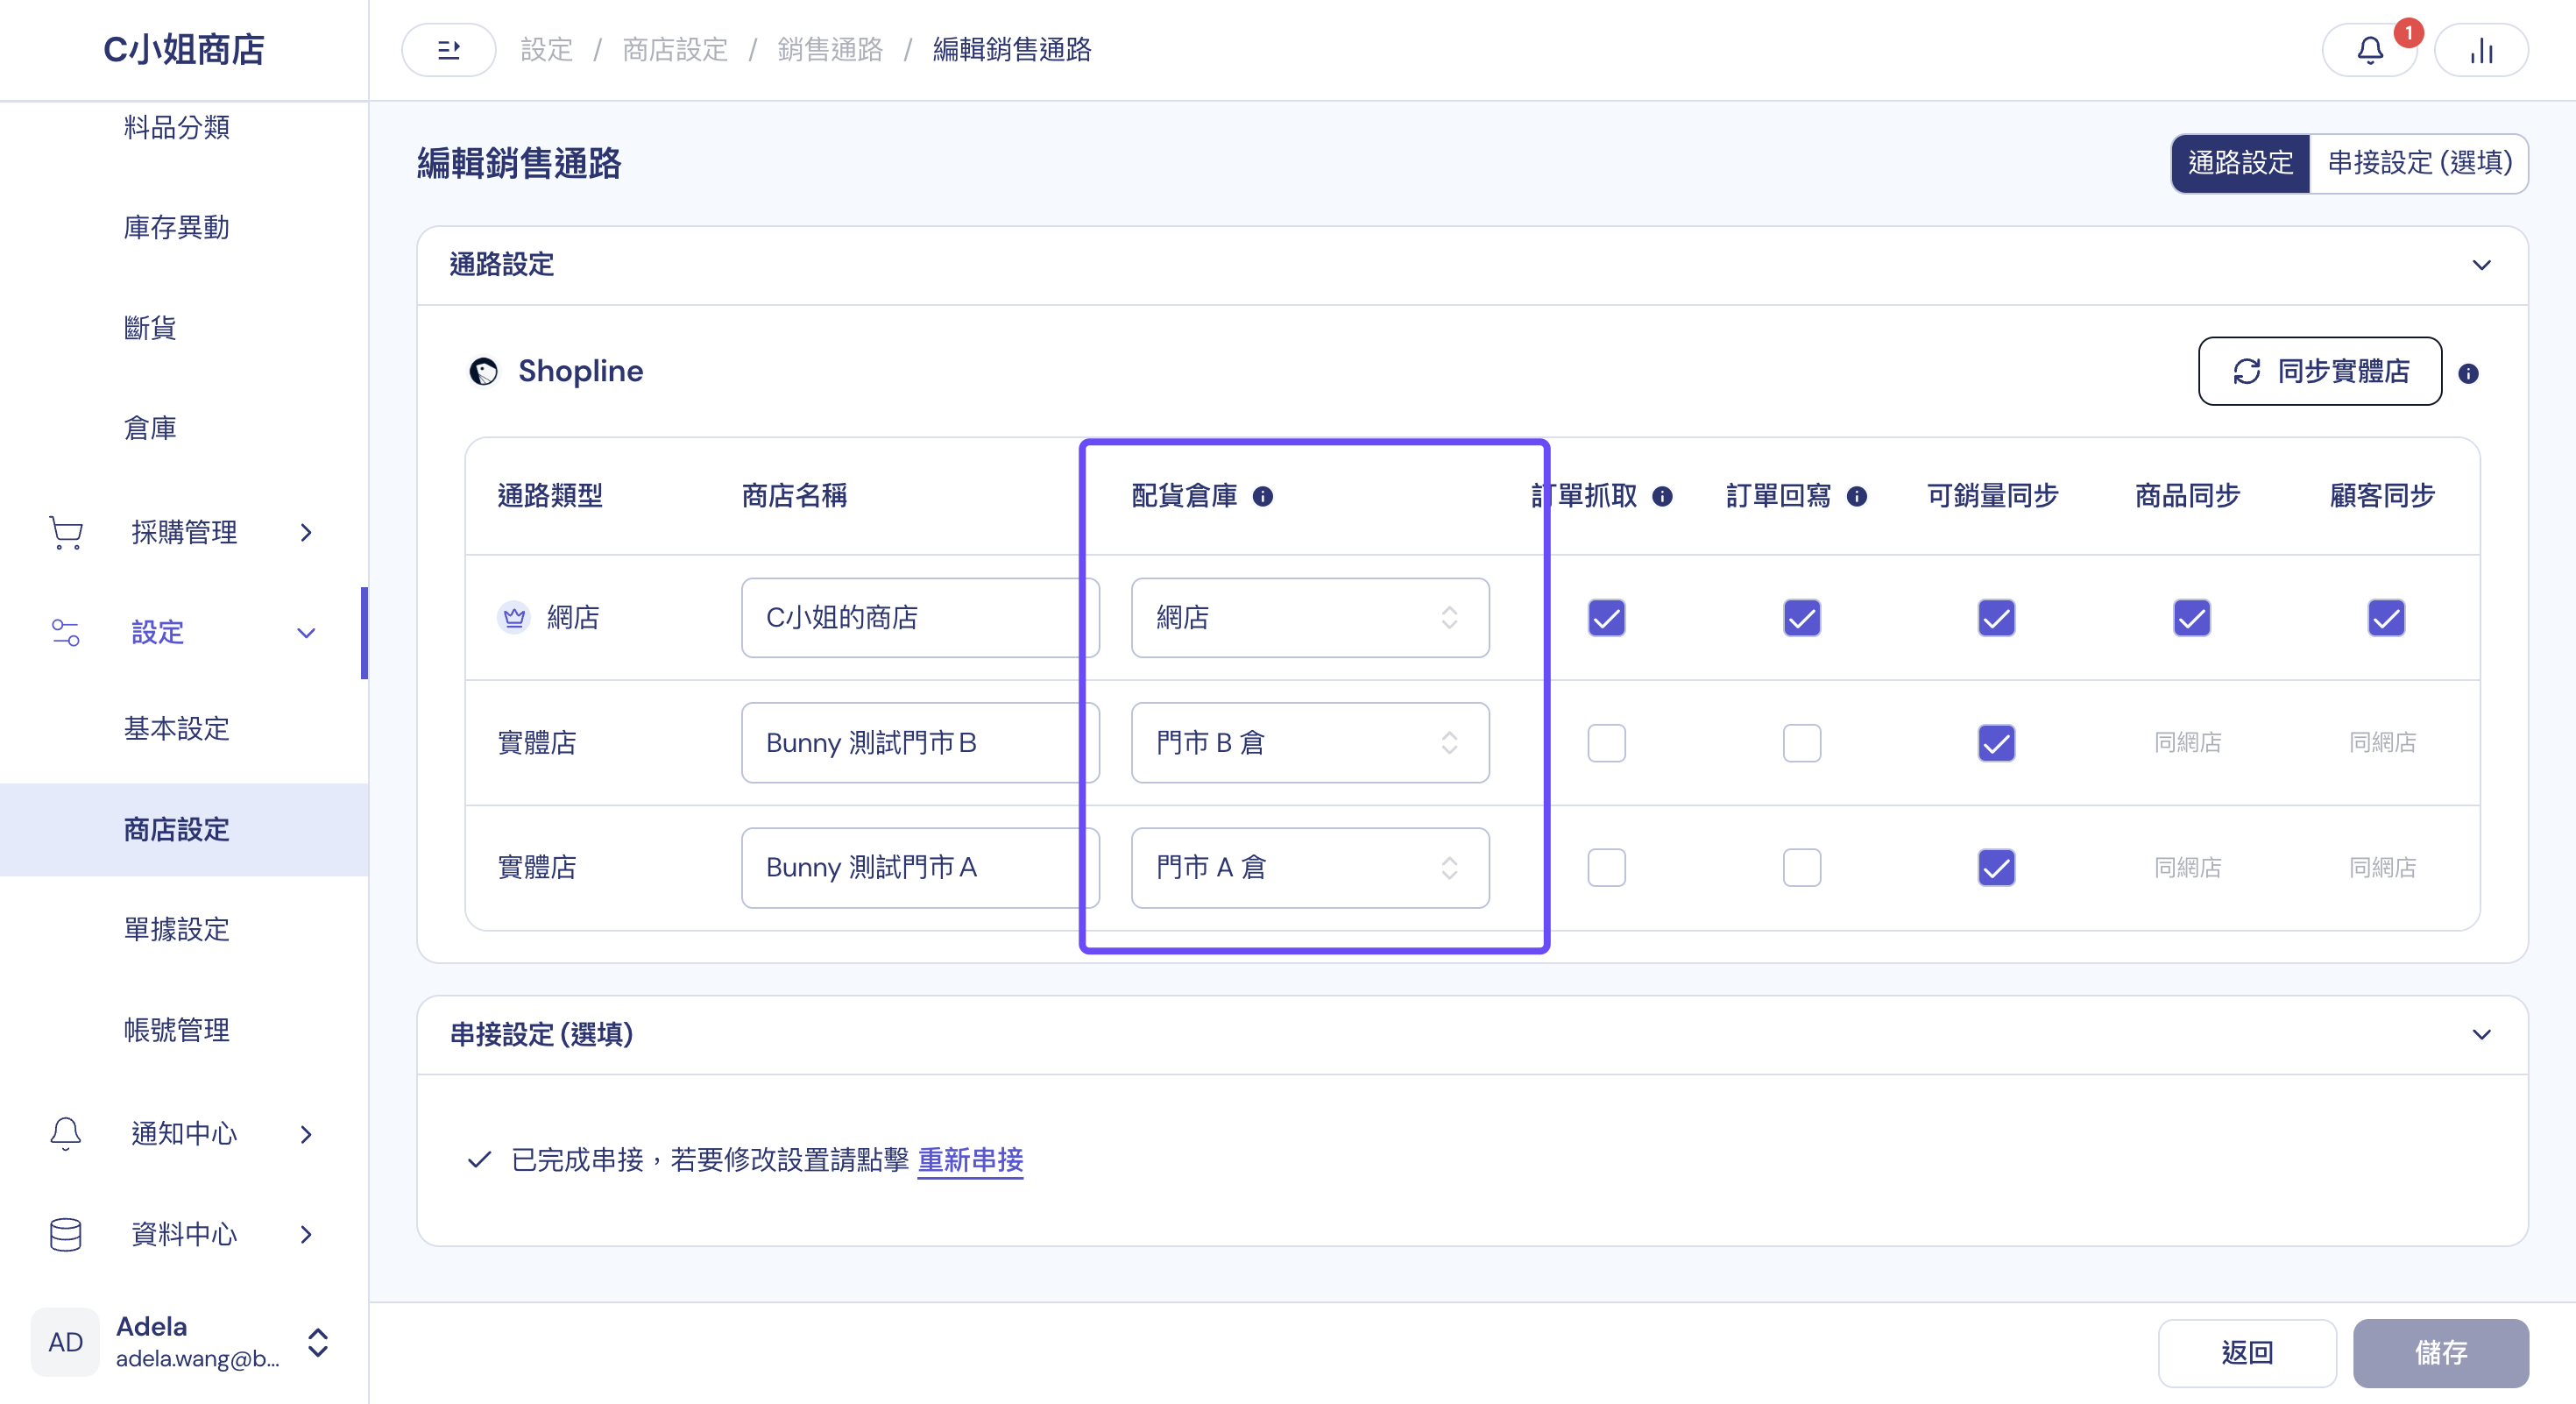The width and height of the screenshot is (2576, 1404).
Task: Click the 銷售通路 breadcrumb
Action: click(x=830, y=50)
